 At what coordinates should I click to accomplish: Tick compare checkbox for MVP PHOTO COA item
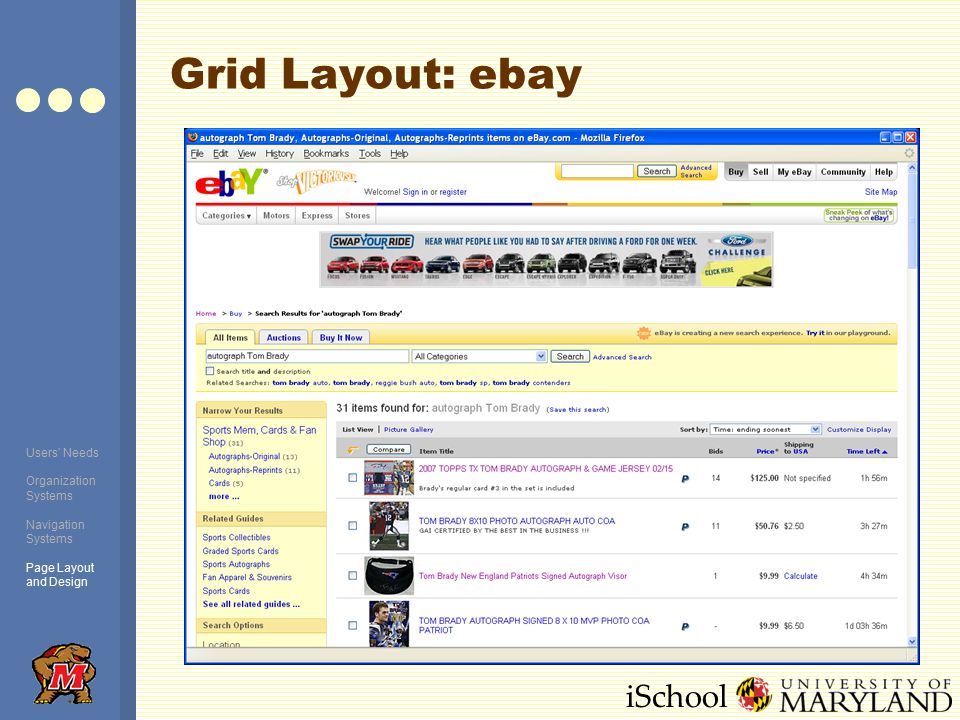click(x=353, y=625)
